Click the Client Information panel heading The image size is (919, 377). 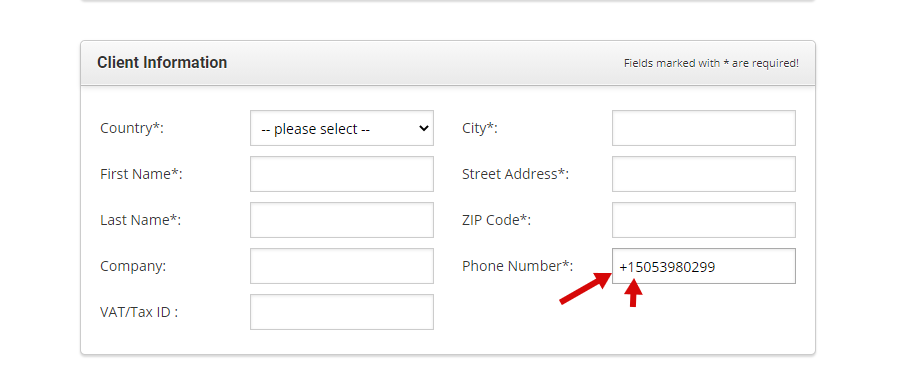[162, 63]
